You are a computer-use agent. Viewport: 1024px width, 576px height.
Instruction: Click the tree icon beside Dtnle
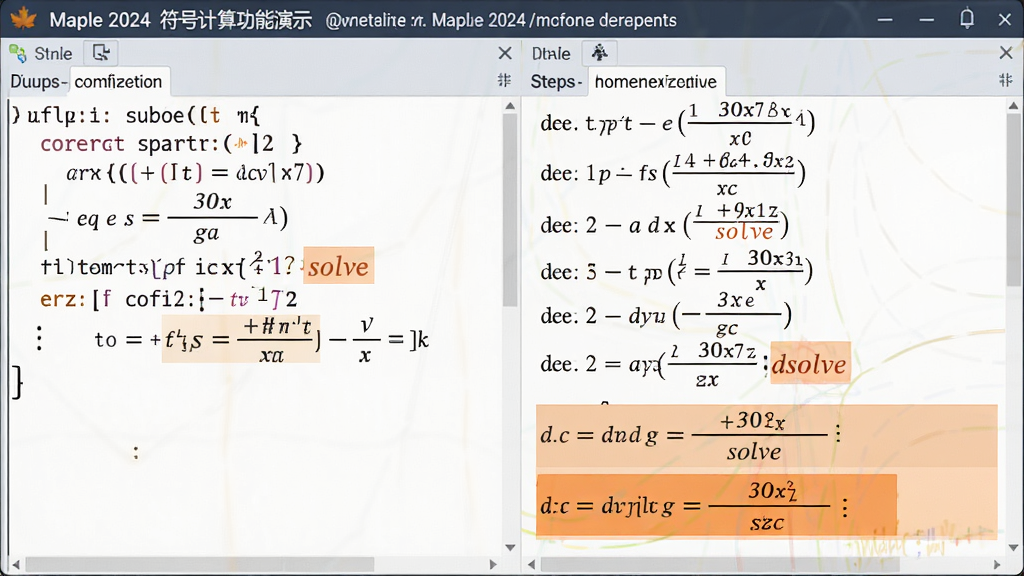point(600,53)
